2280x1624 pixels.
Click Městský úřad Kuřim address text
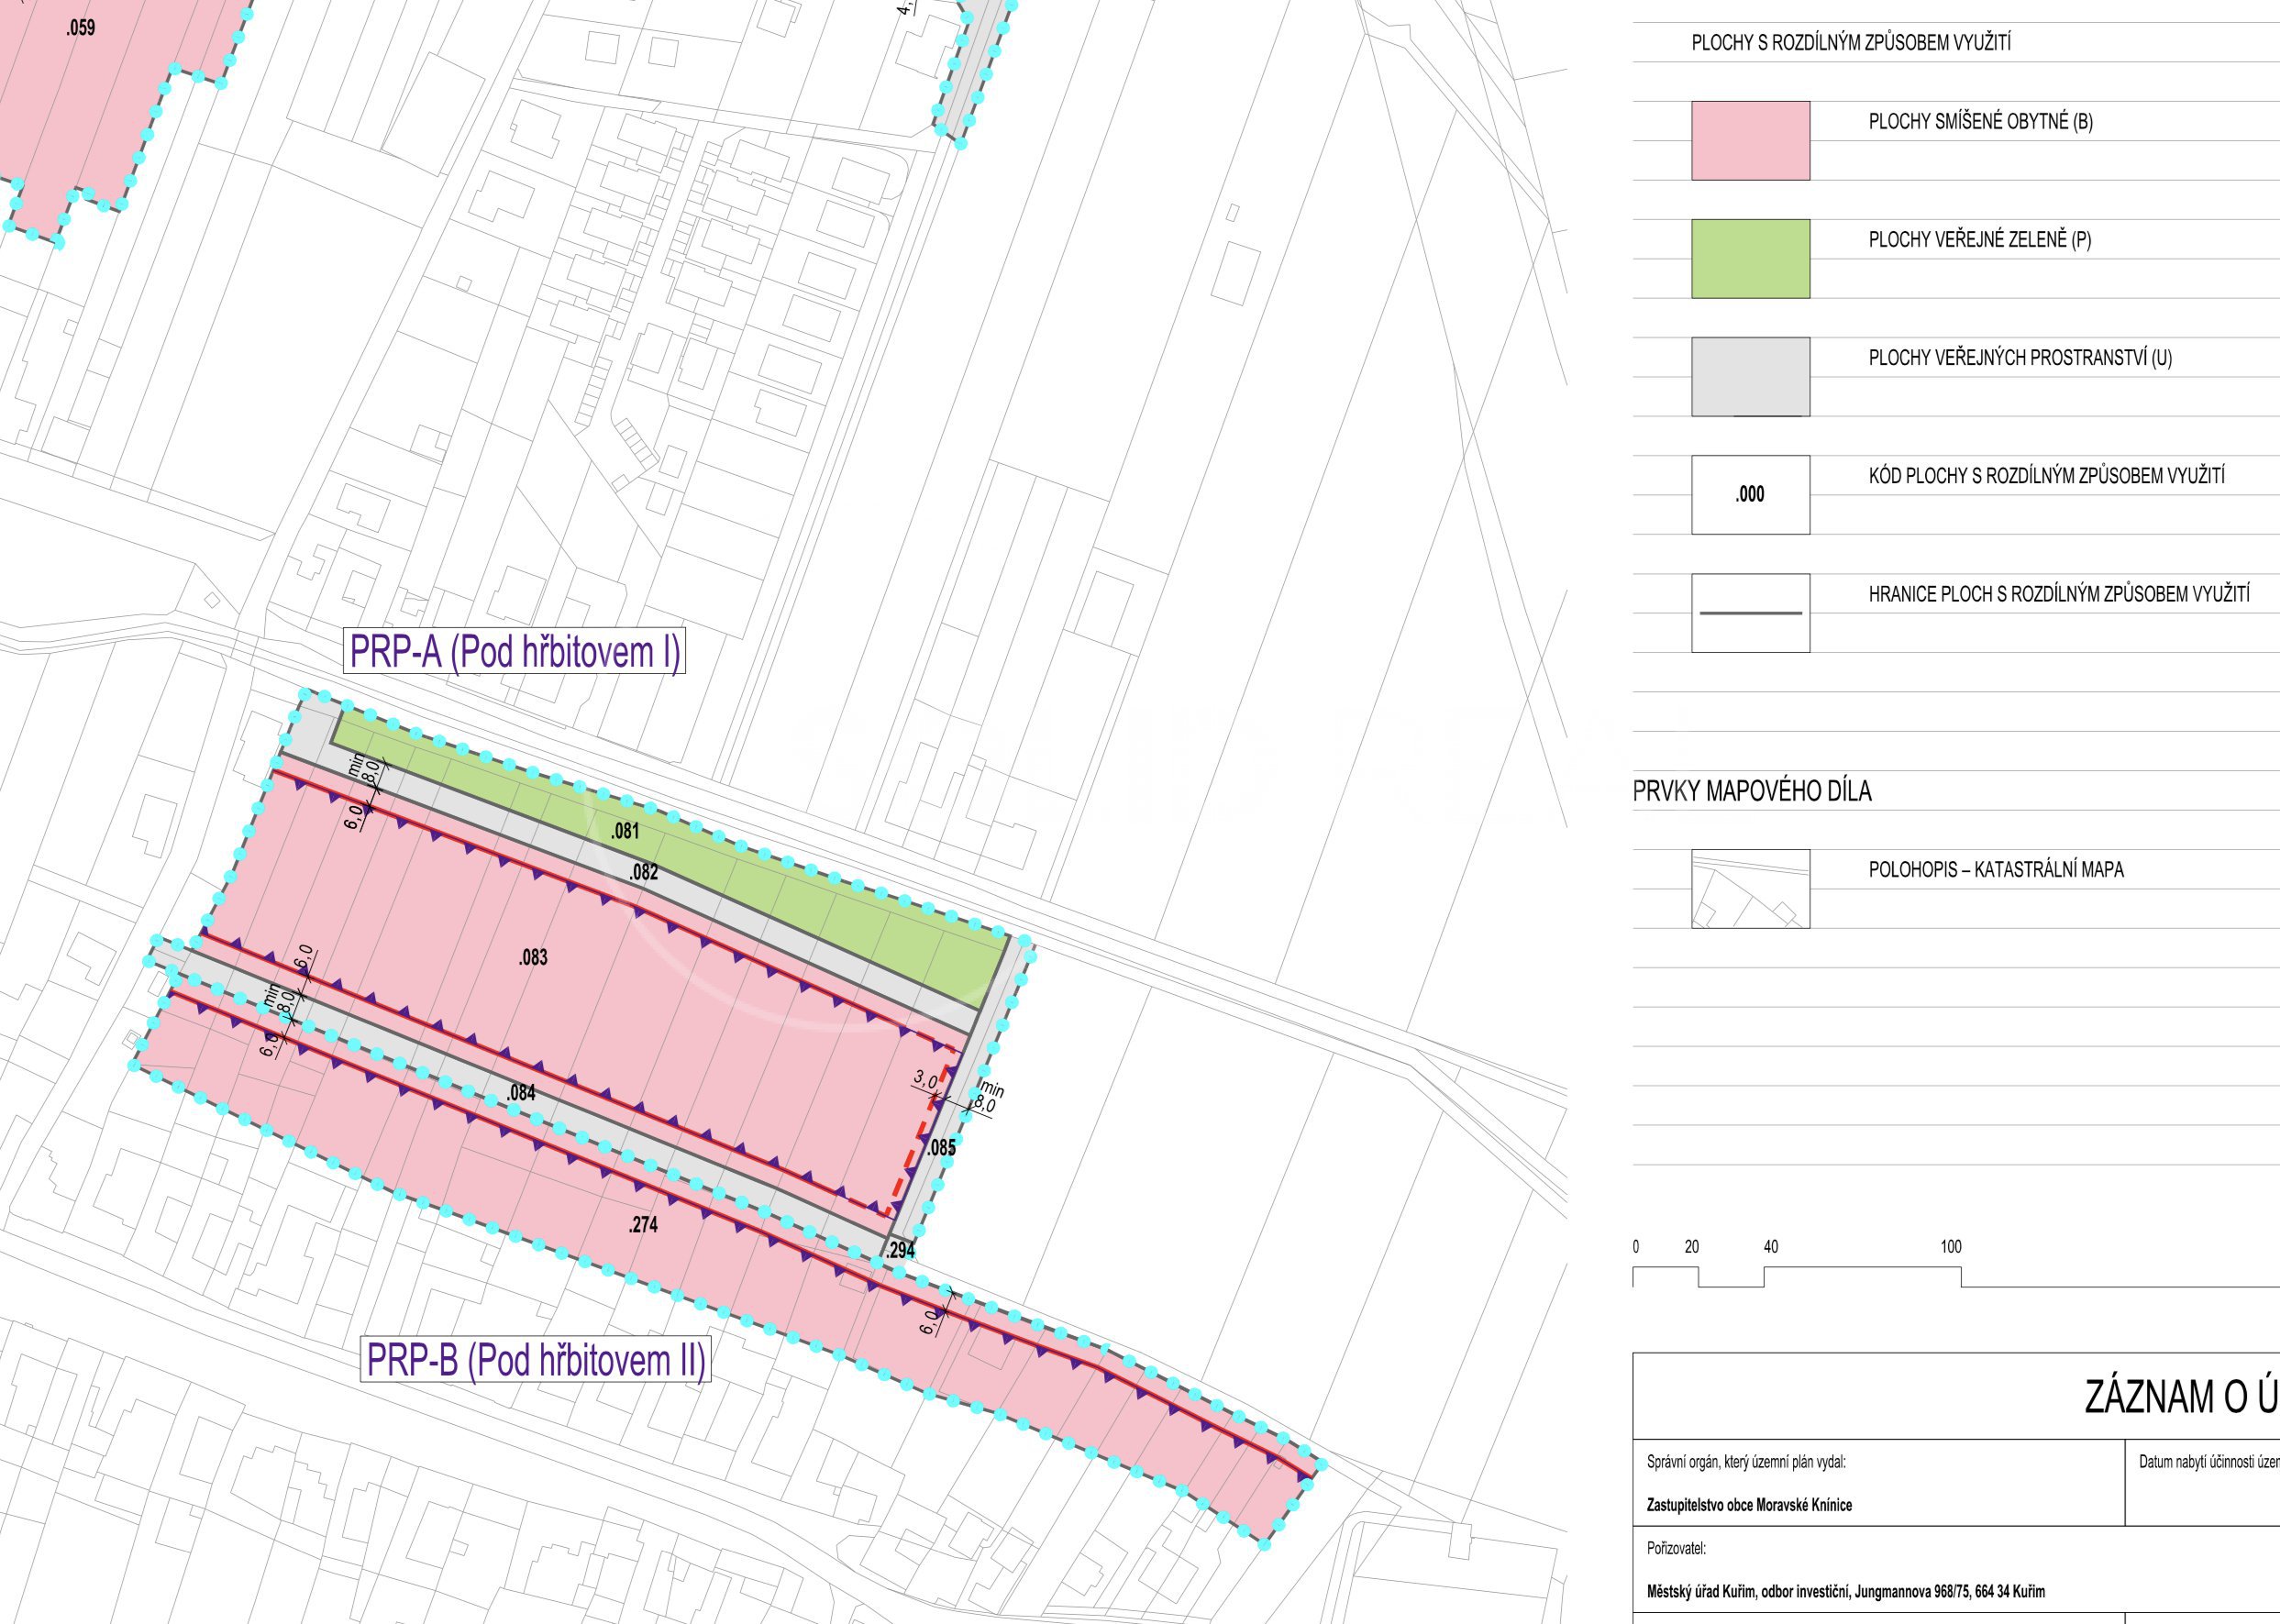point(1845,1590)
